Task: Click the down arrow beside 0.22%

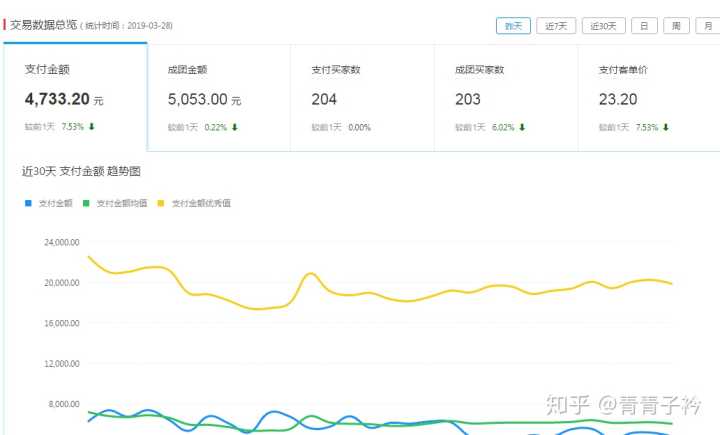Action: click(235, 127)
